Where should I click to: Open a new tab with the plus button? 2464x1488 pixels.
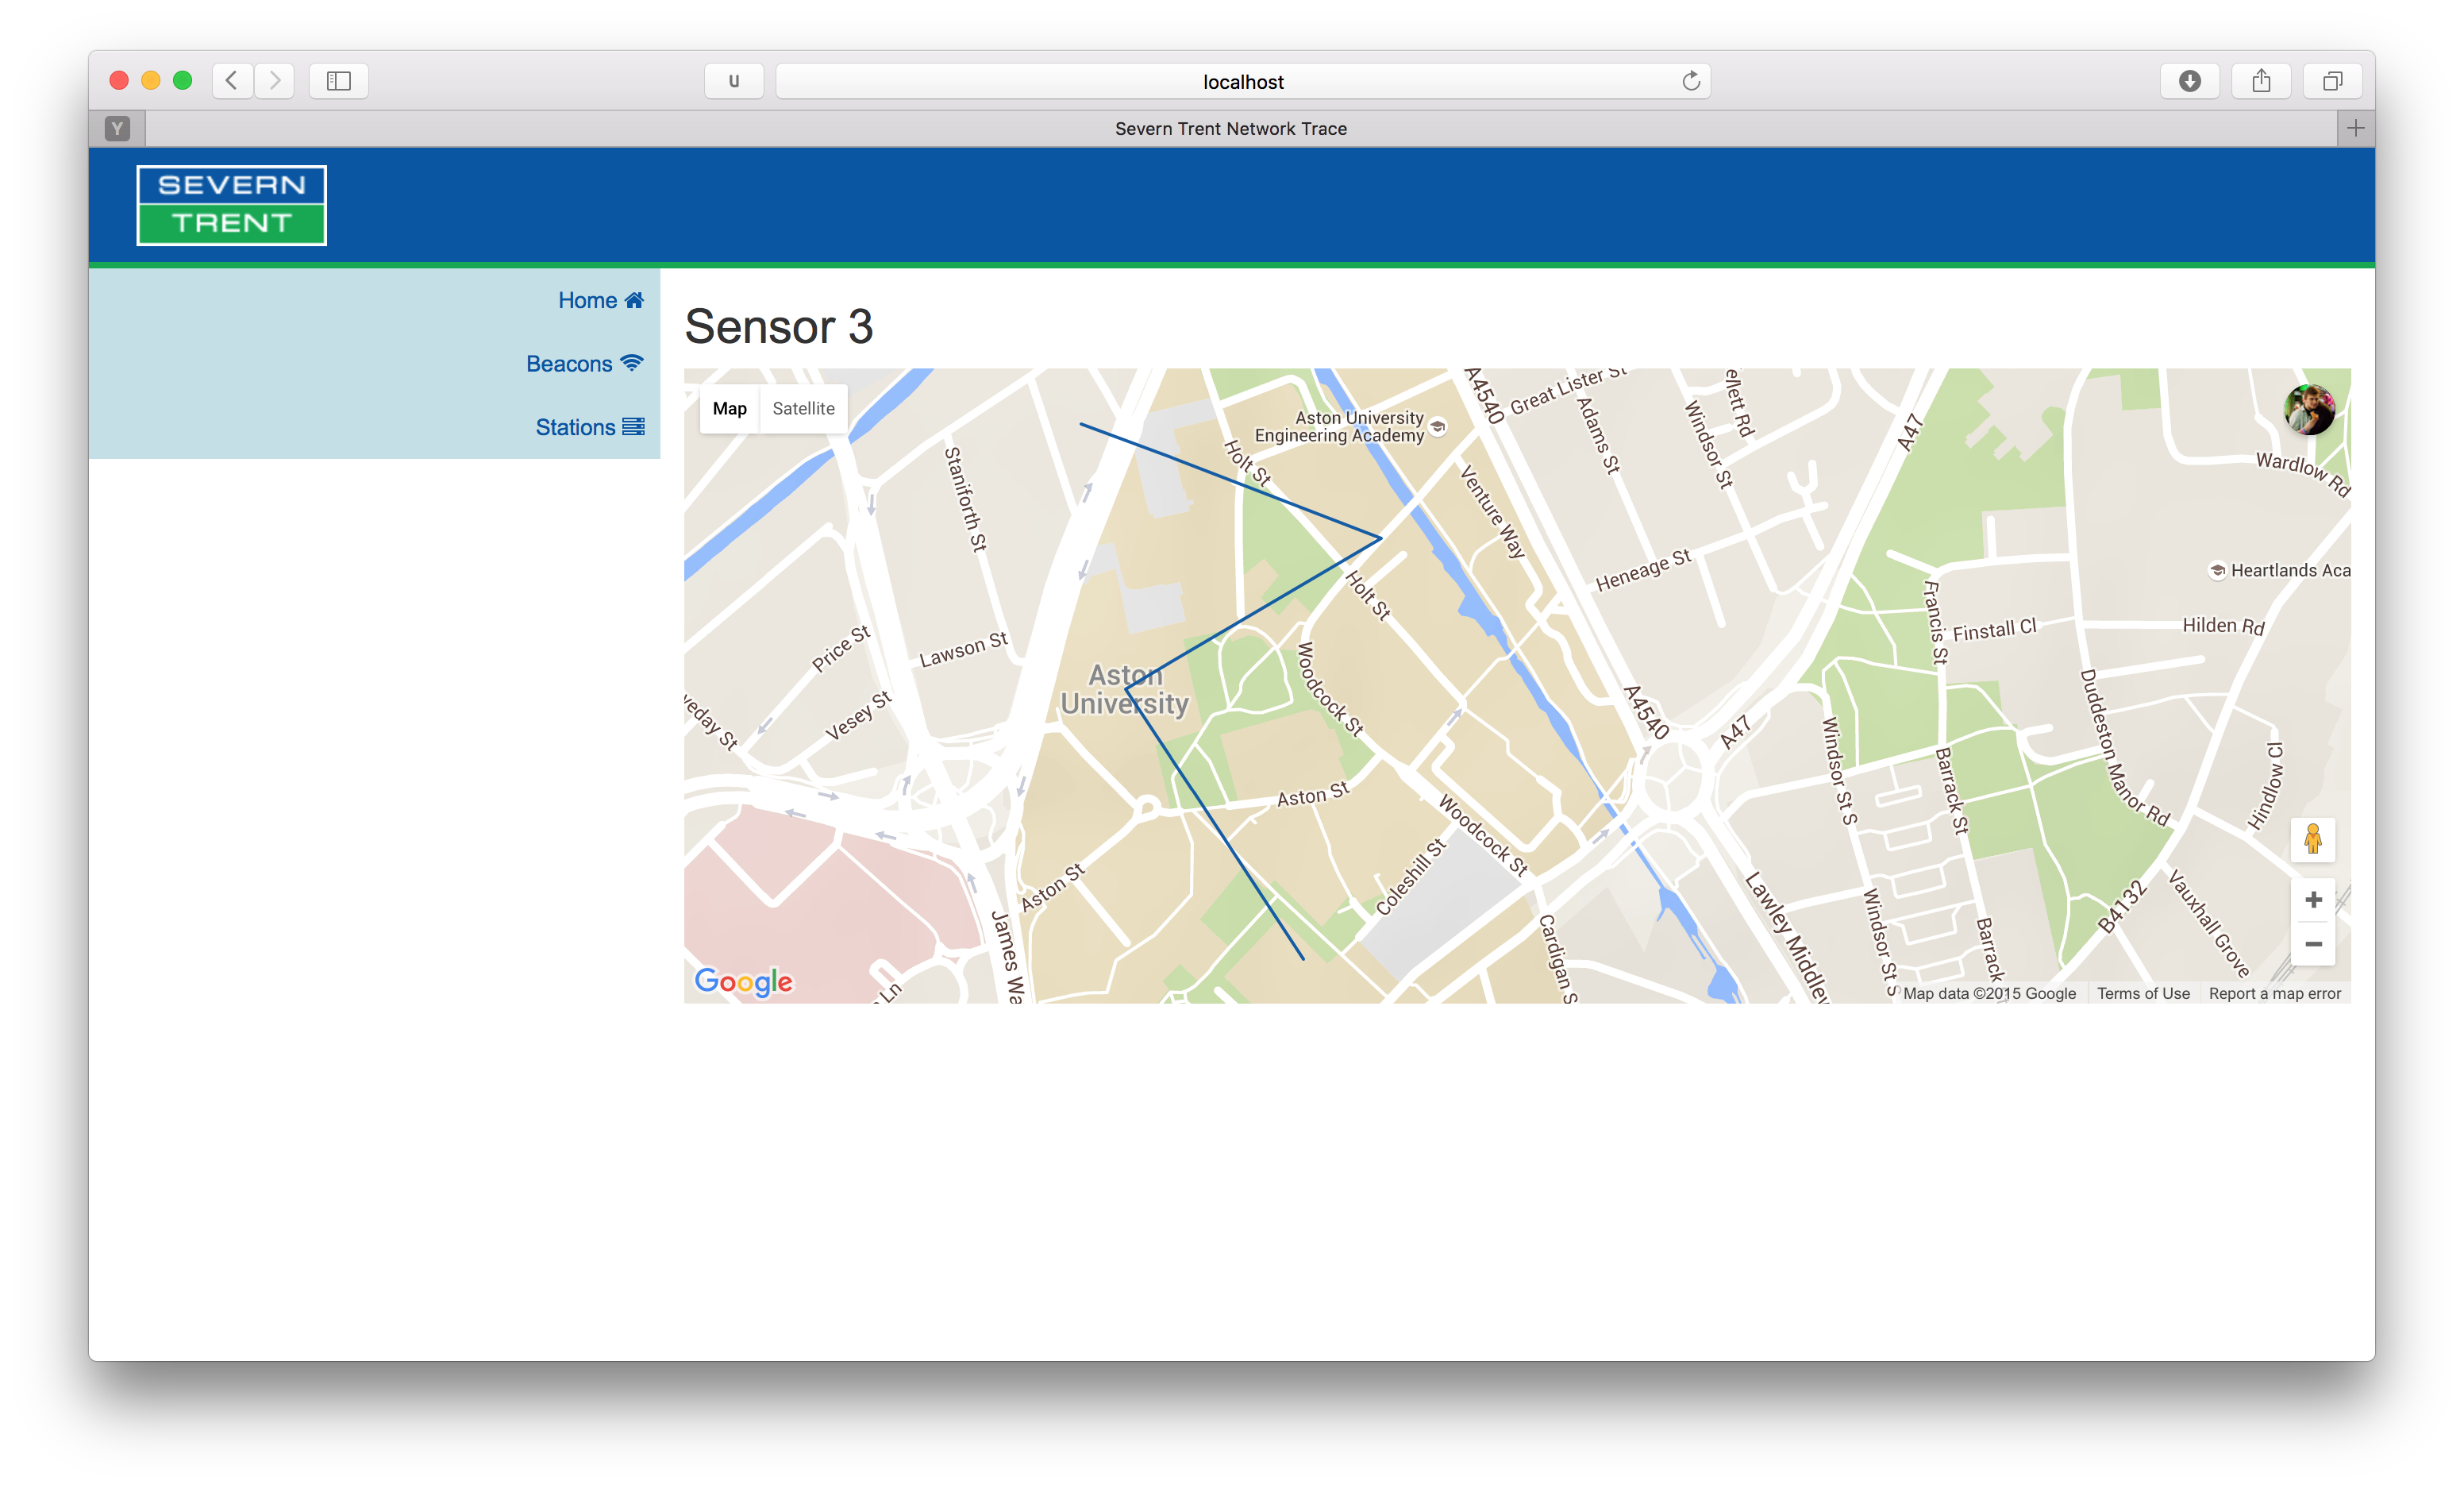(x=2355, y=128)
